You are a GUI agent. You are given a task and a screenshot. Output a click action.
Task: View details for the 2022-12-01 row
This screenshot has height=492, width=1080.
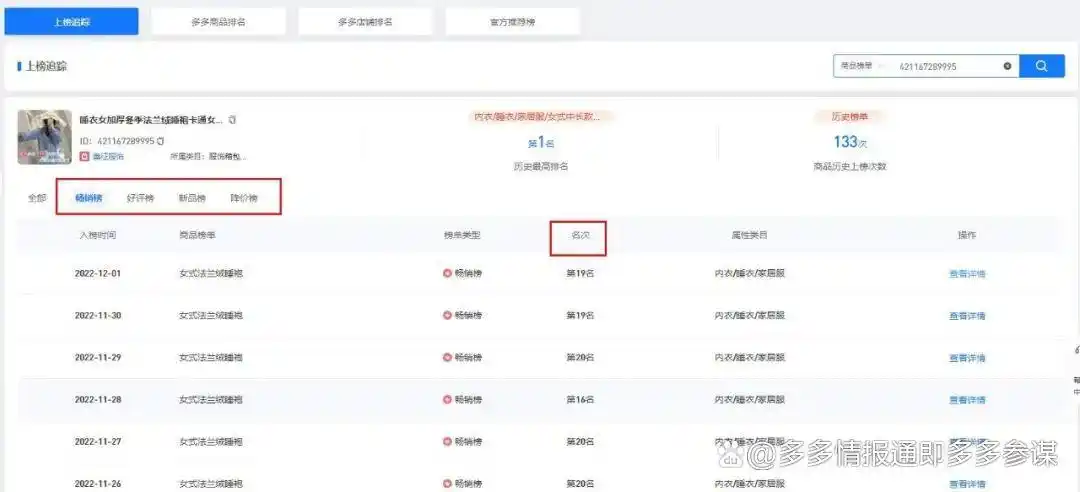coord(967,274)
